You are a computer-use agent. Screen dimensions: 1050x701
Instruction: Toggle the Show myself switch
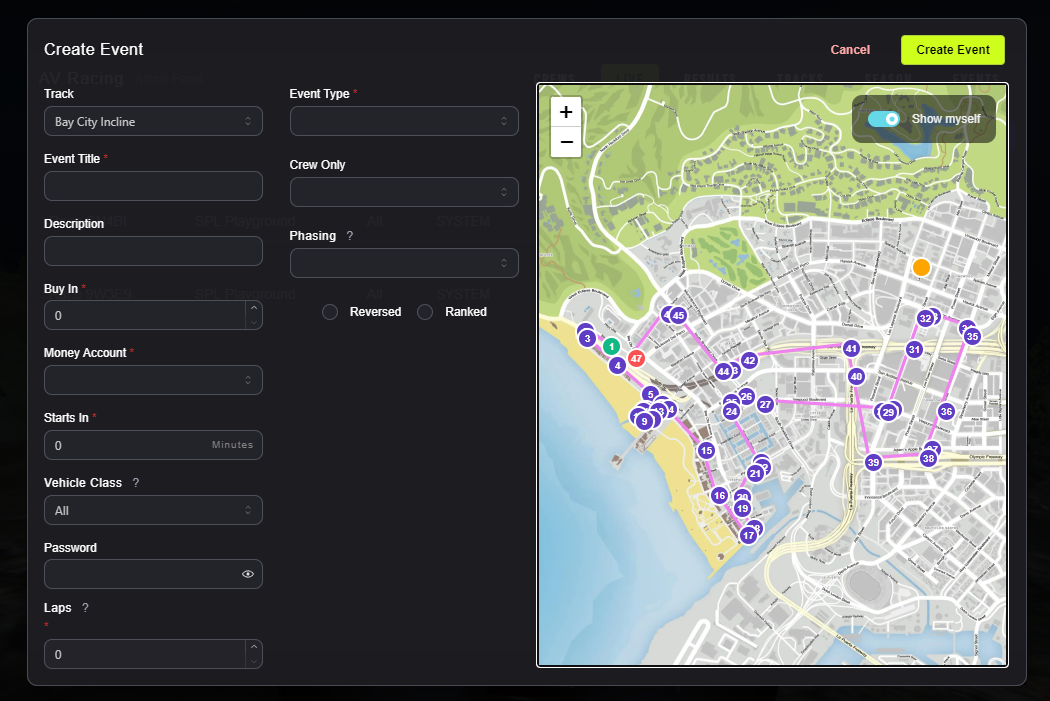point(884,119)
